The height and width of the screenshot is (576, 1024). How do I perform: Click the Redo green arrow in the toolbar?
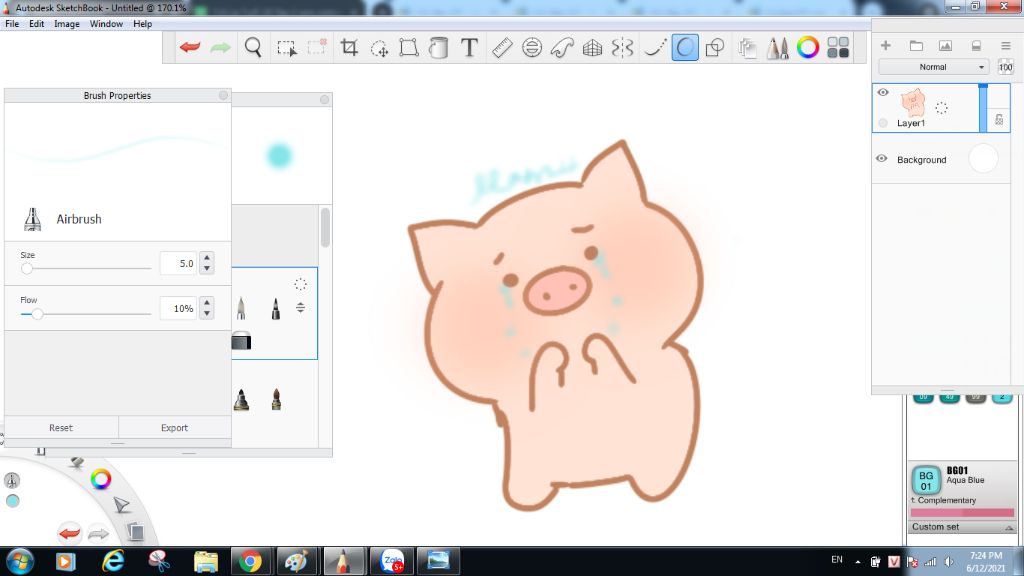[221, 48]
